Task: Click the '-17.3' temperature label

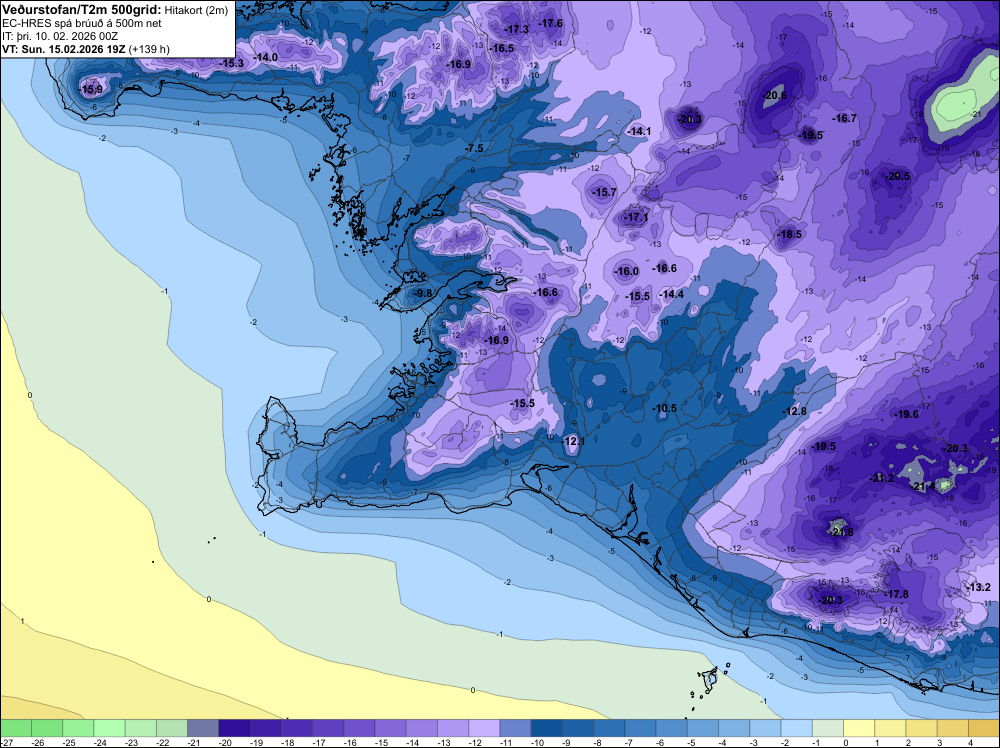Action: tap(516, 29)
